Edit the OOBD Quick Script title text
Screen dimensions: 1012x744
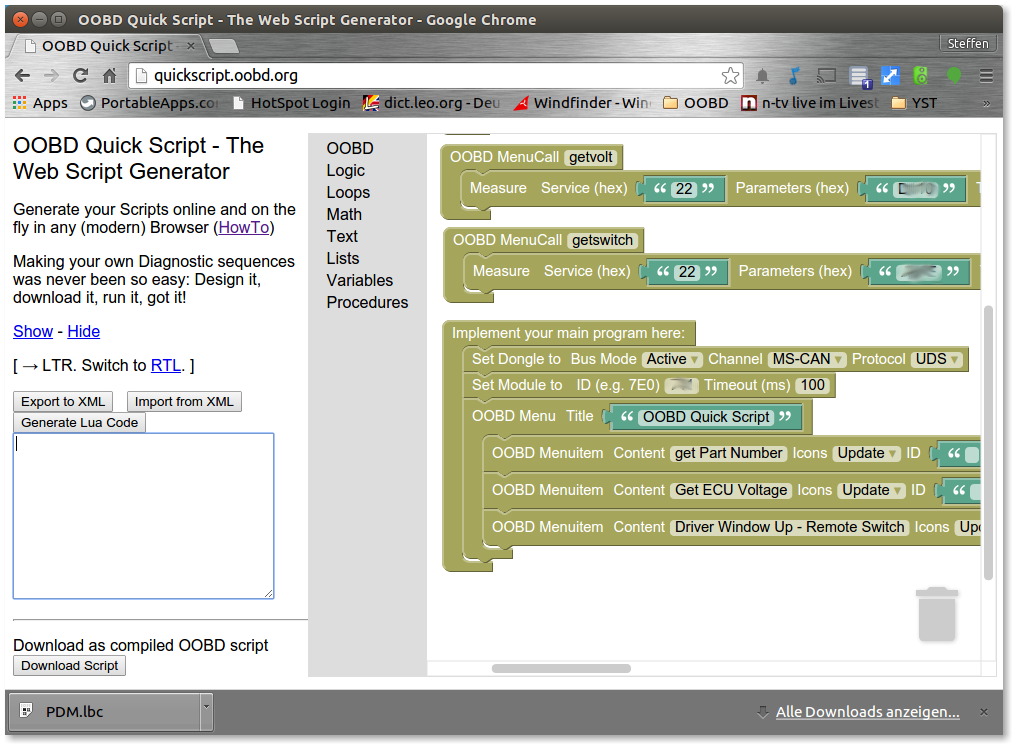[x=706, y=417]
